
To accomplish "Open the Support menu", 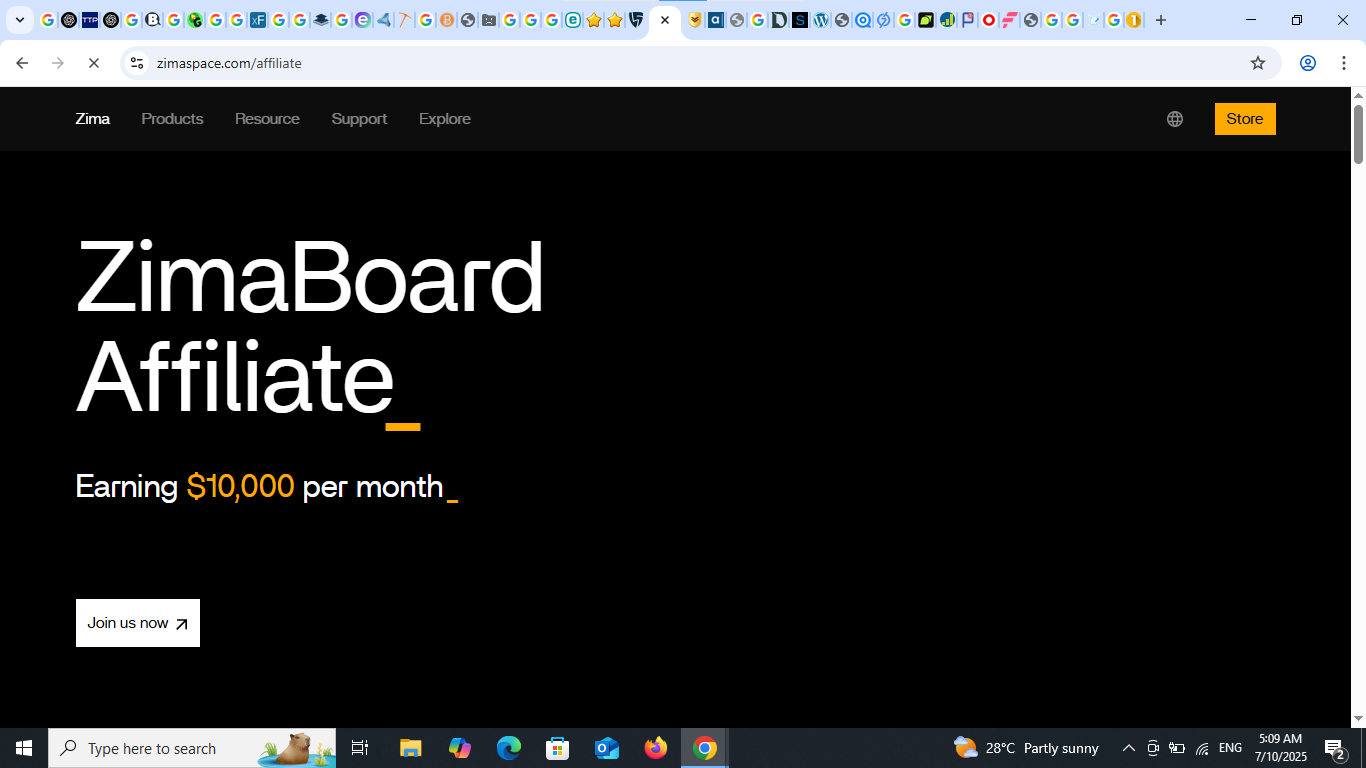I will 359,119.
